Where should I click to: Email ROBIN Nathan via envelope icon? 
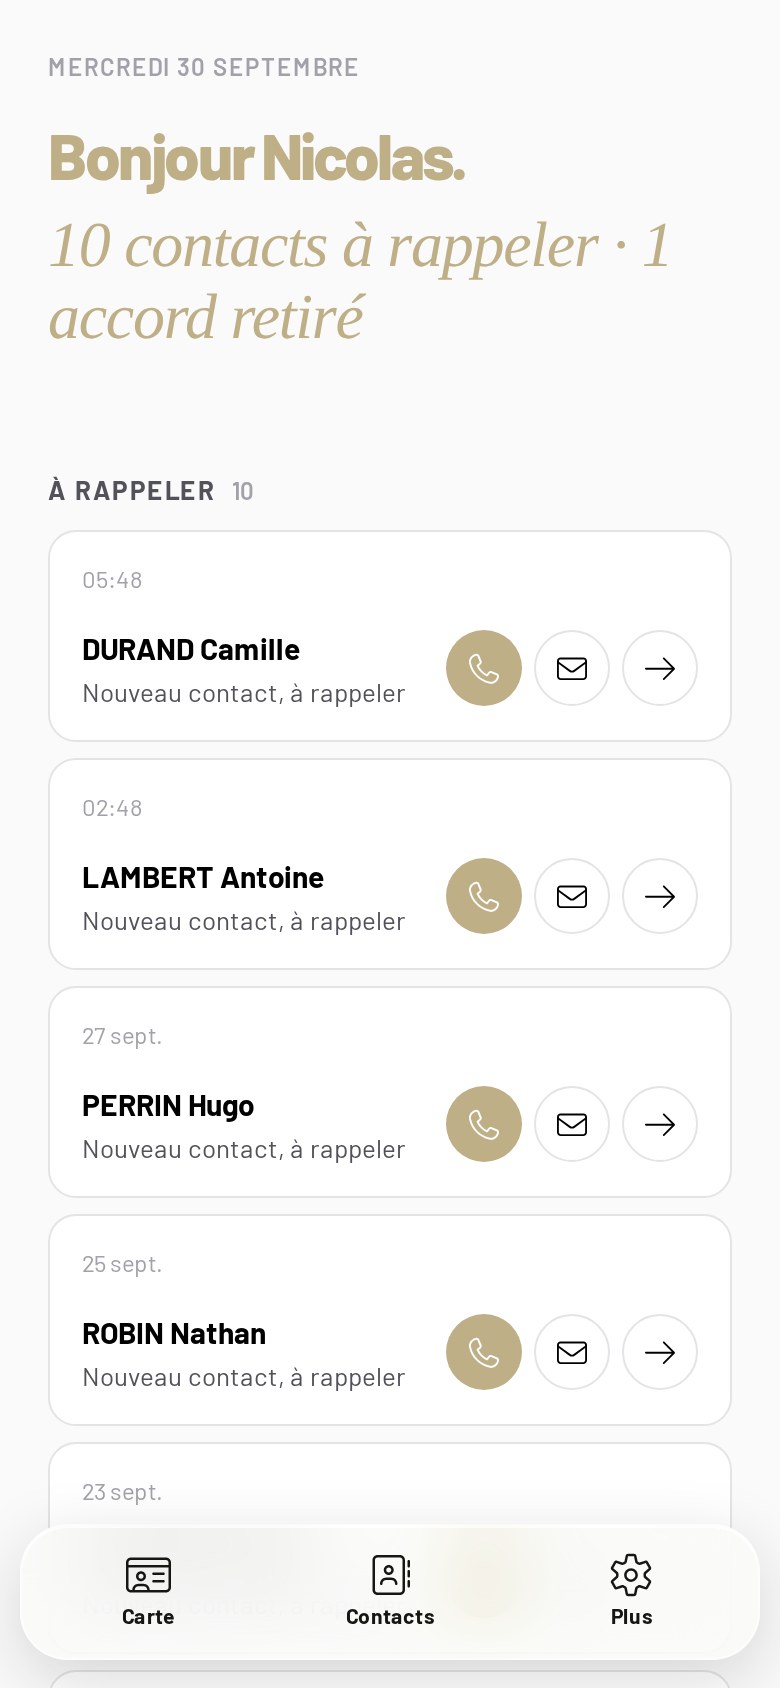[x=572, y=1352]
